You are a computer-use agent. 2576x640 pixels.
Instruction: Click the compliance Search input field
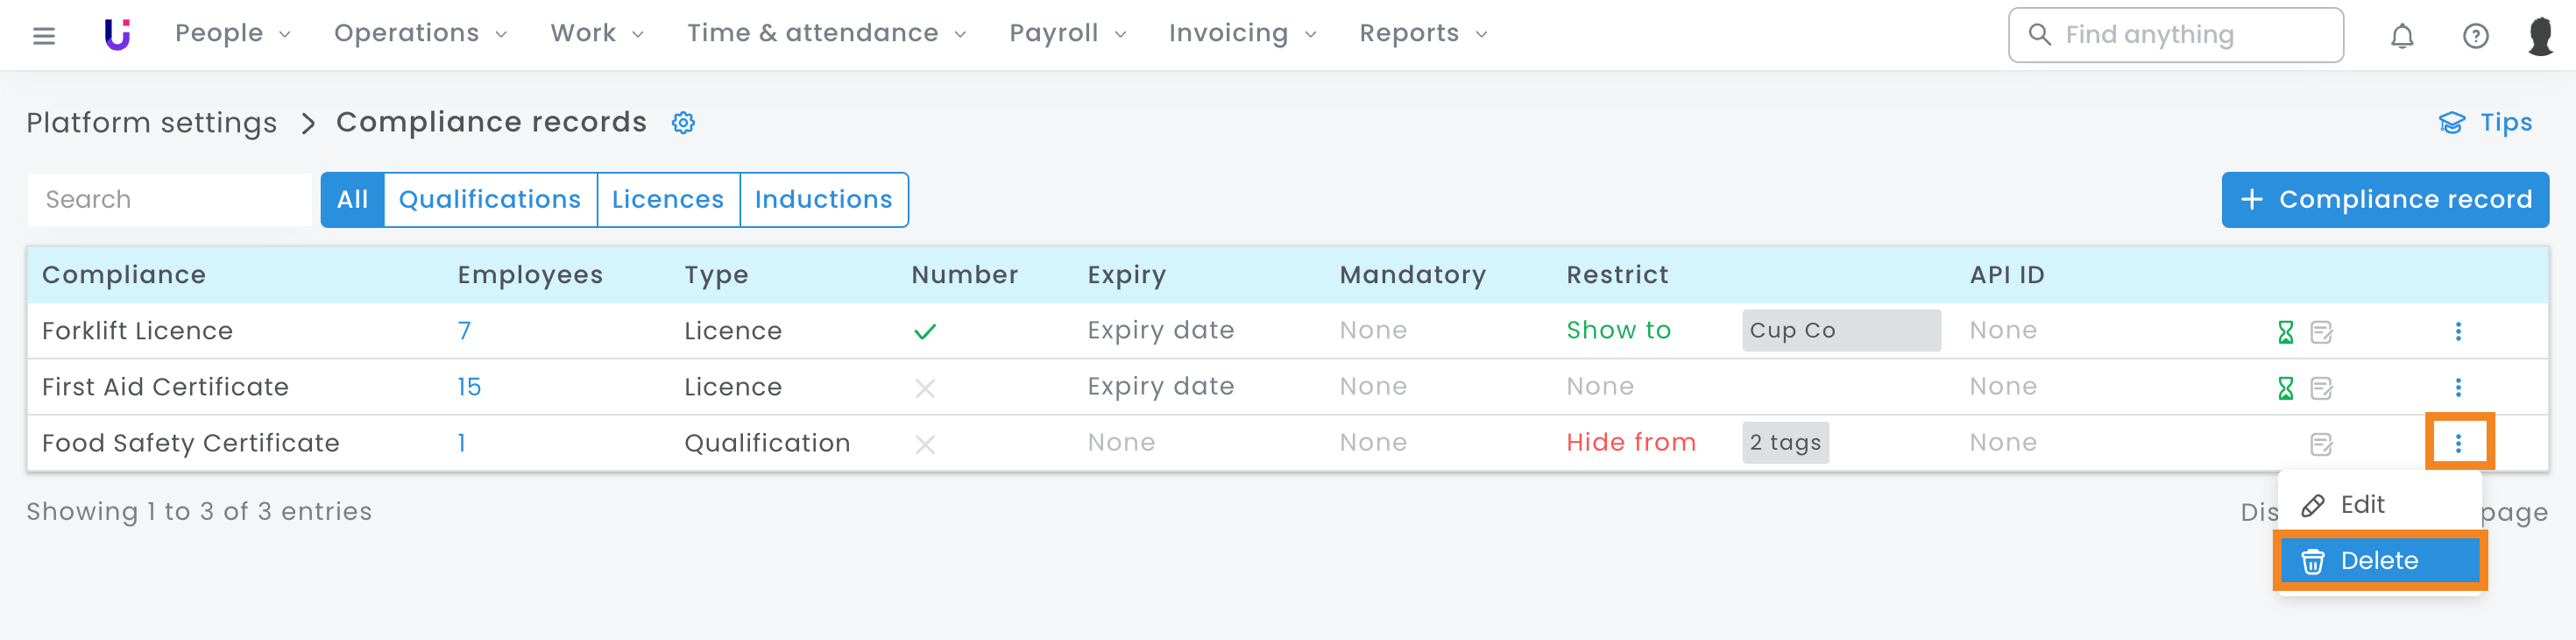tap(170, 200)
